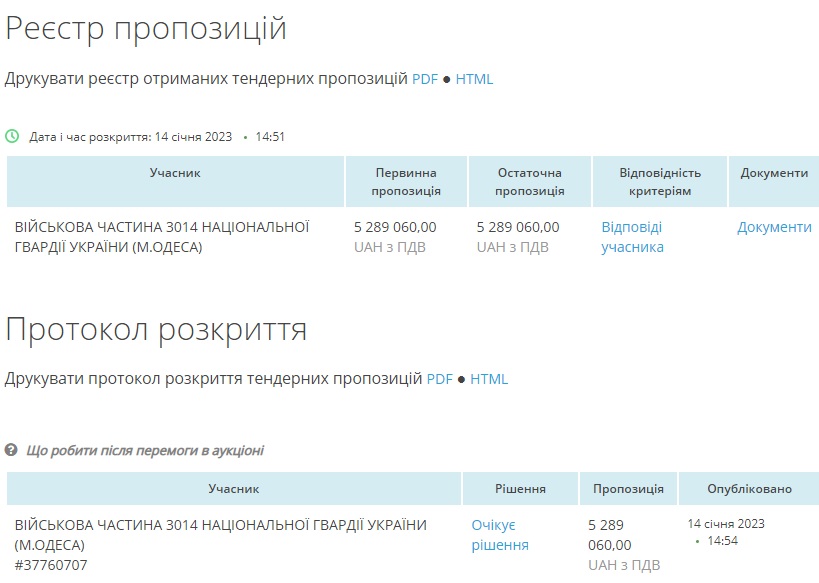Click participant code #37760707
The width and height of the screenshot is (819, 583).
[x=51, y=565]
